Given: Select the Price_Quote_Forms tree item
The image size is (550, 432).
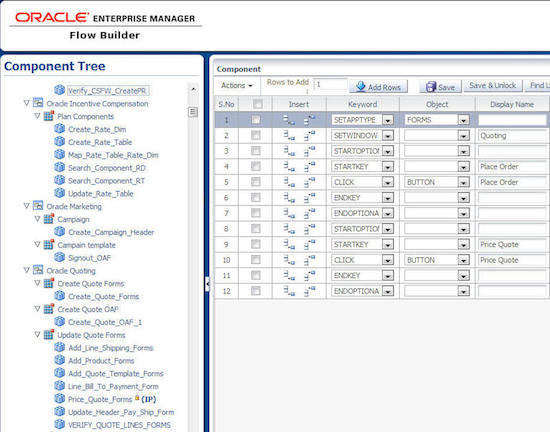Looking at the screenshot, I should (x=100, y=399).
